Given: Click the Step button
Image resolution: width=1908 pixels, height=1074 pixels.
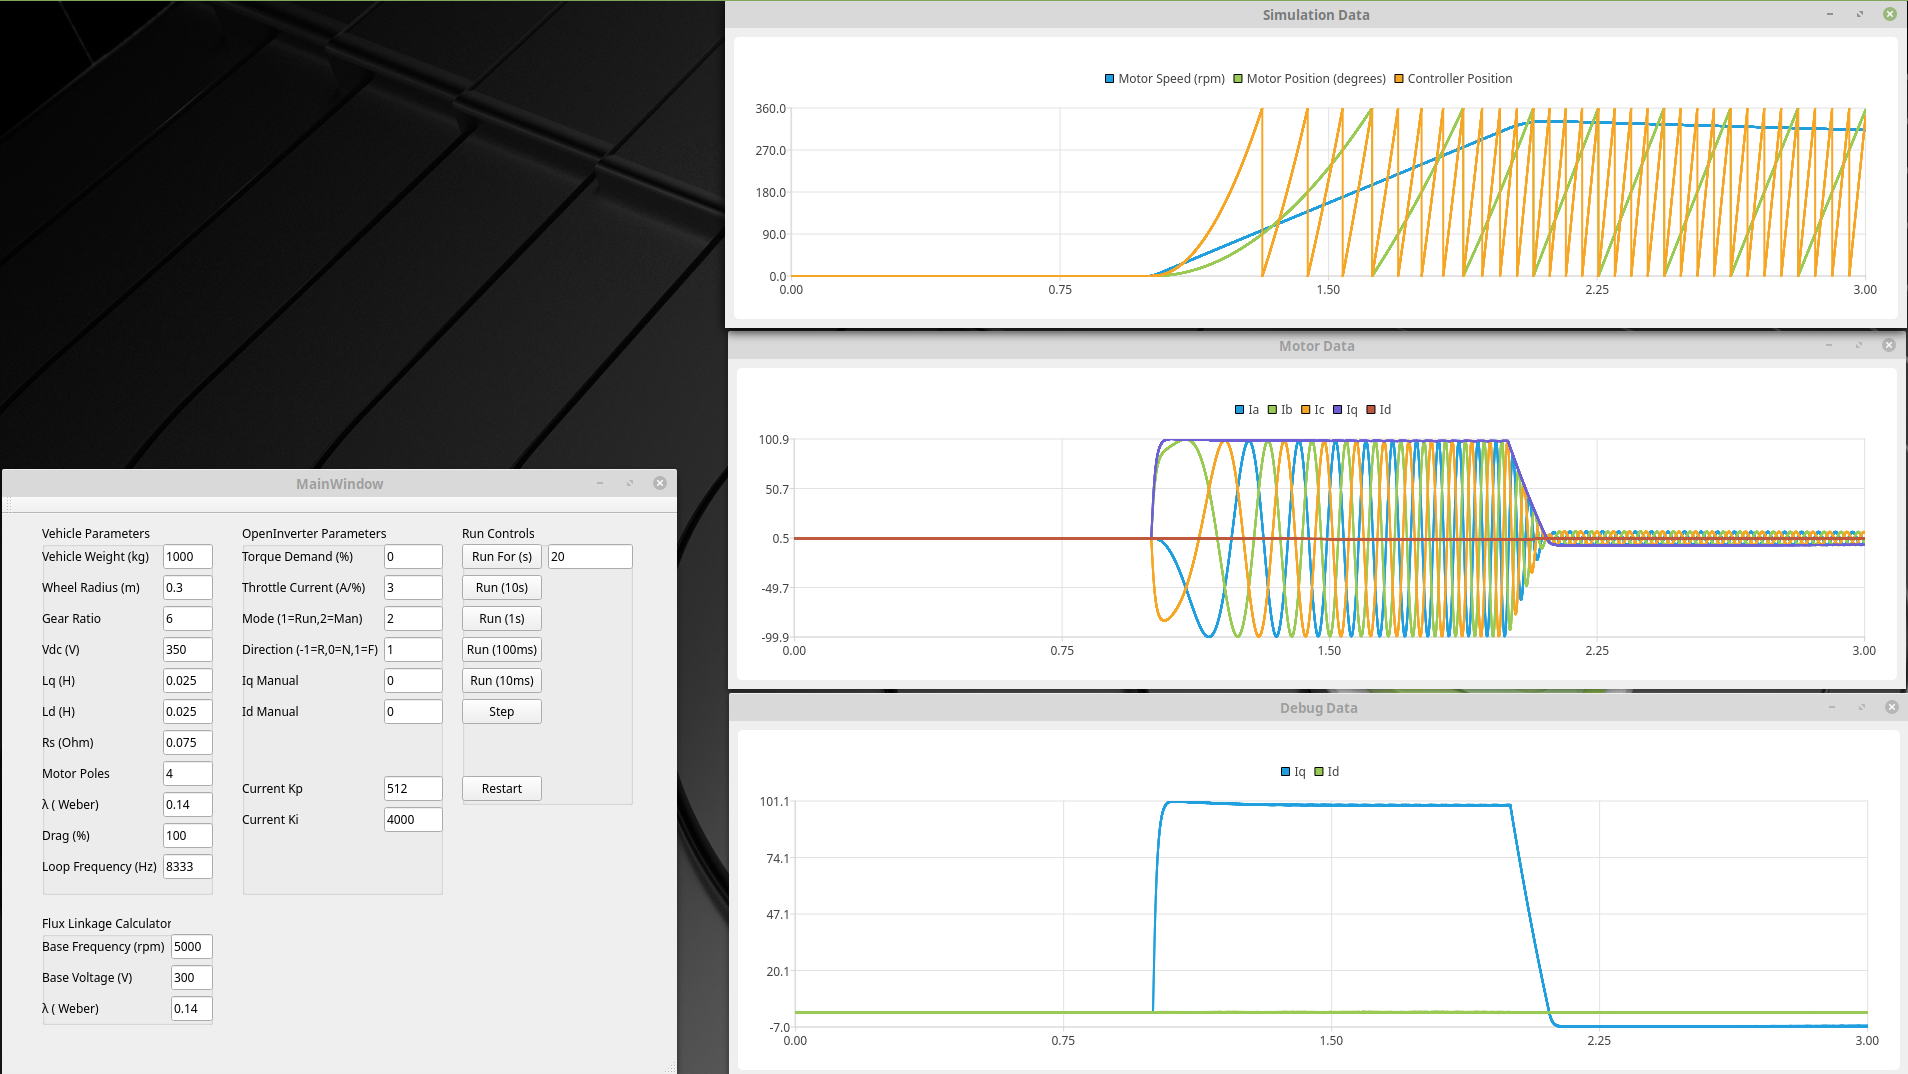Looking at the screenshot, I should pos(501,712).
